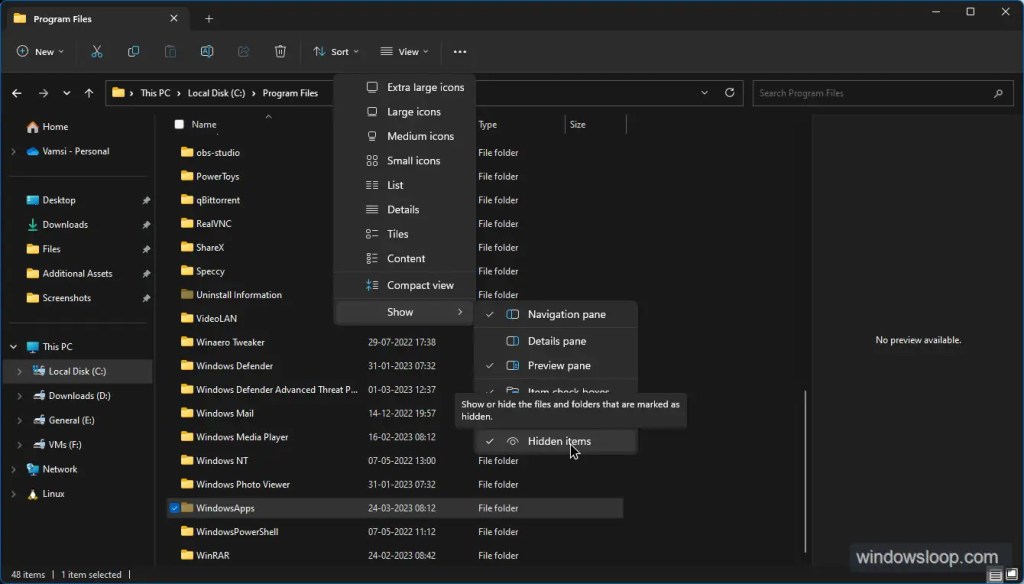The image size is (1024, 584).
Task: Open the See more three-dots menu
Action: pyautogui.click(x=460, y=52)
